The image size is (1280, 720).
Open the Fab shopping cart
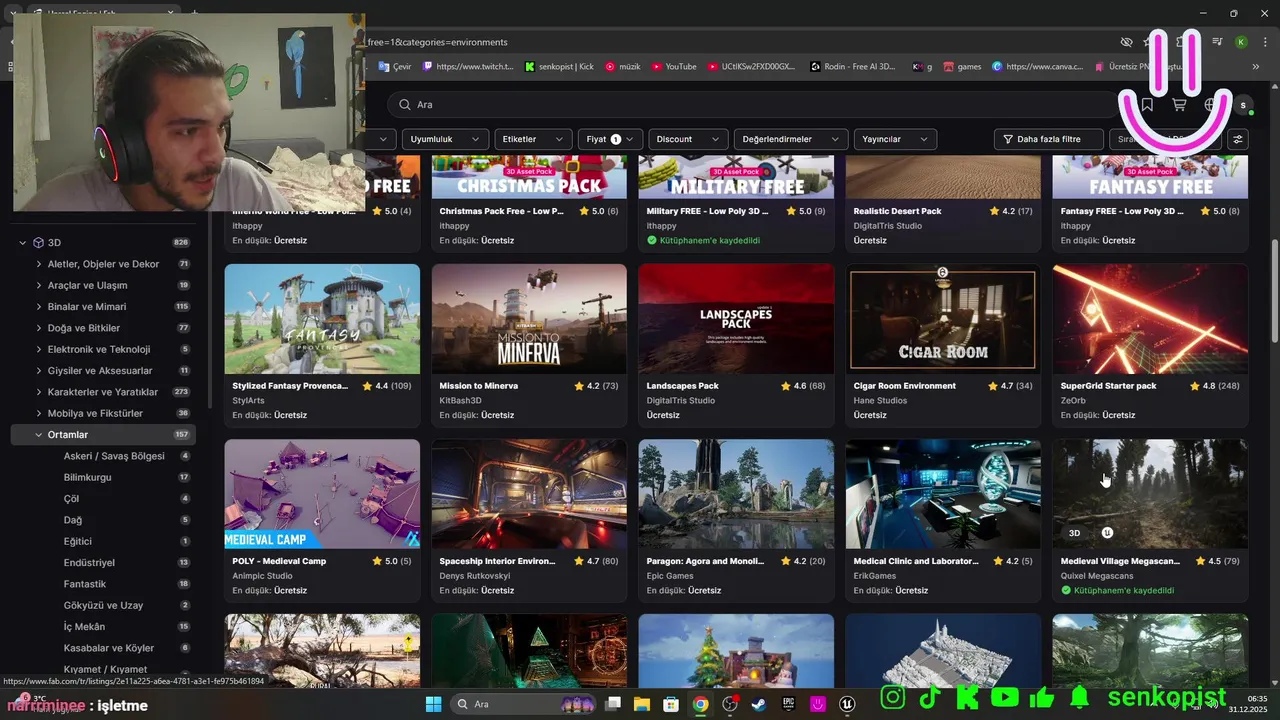pyautogui.click(x=1179, y=104)
